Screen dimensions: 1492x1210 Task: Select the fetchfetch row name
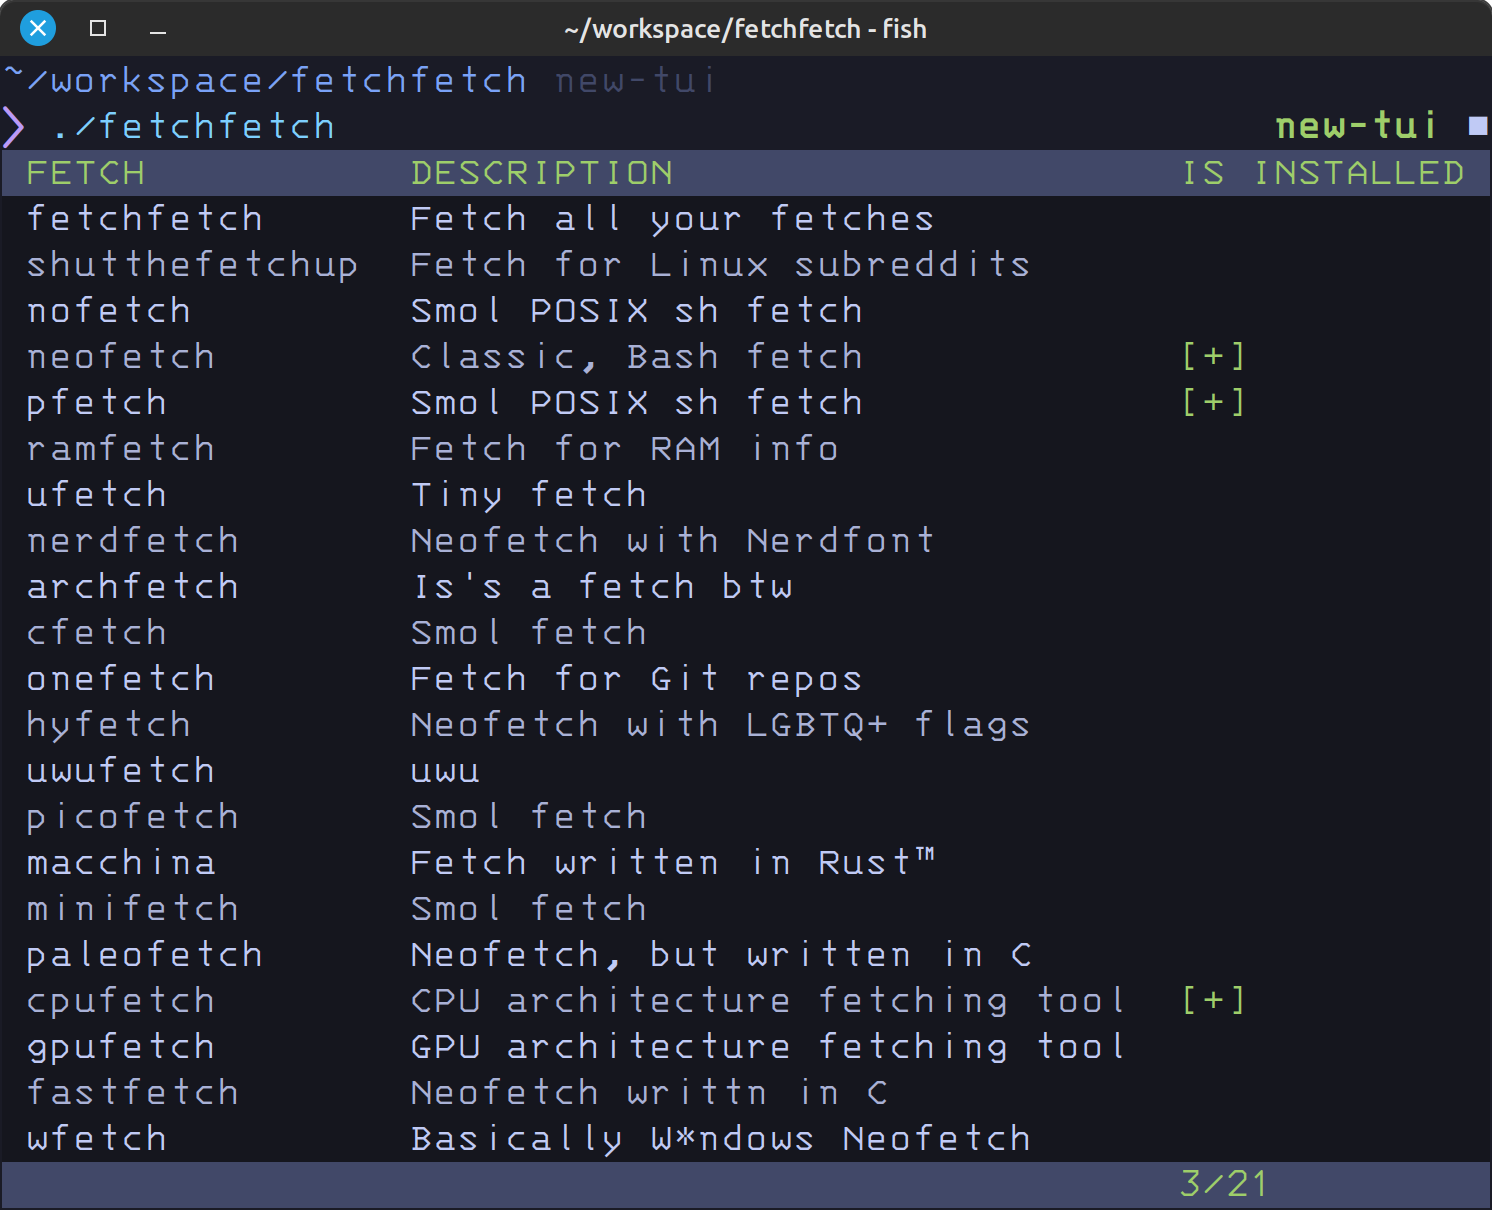[x=145, y=219]
